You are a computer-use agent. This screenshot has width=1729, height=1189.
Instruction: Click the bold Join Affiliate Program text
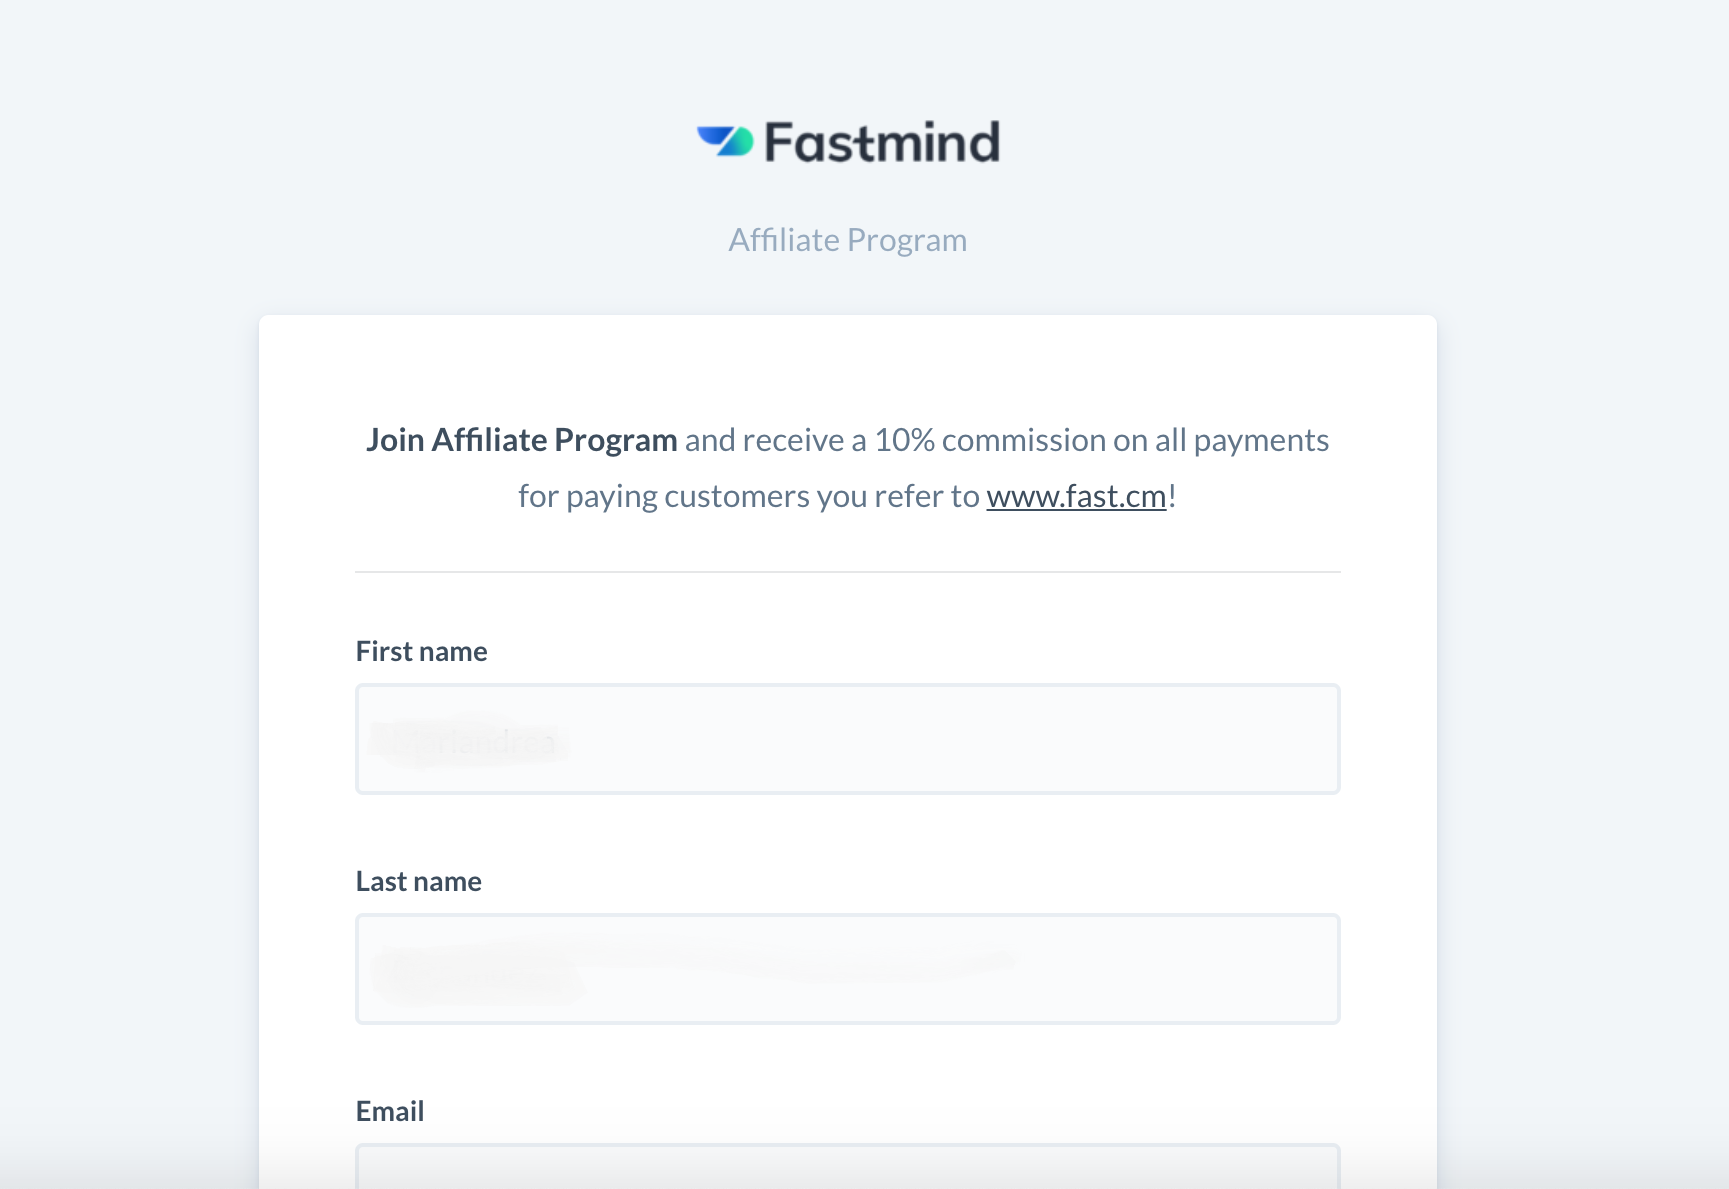[x=521, y=440]
